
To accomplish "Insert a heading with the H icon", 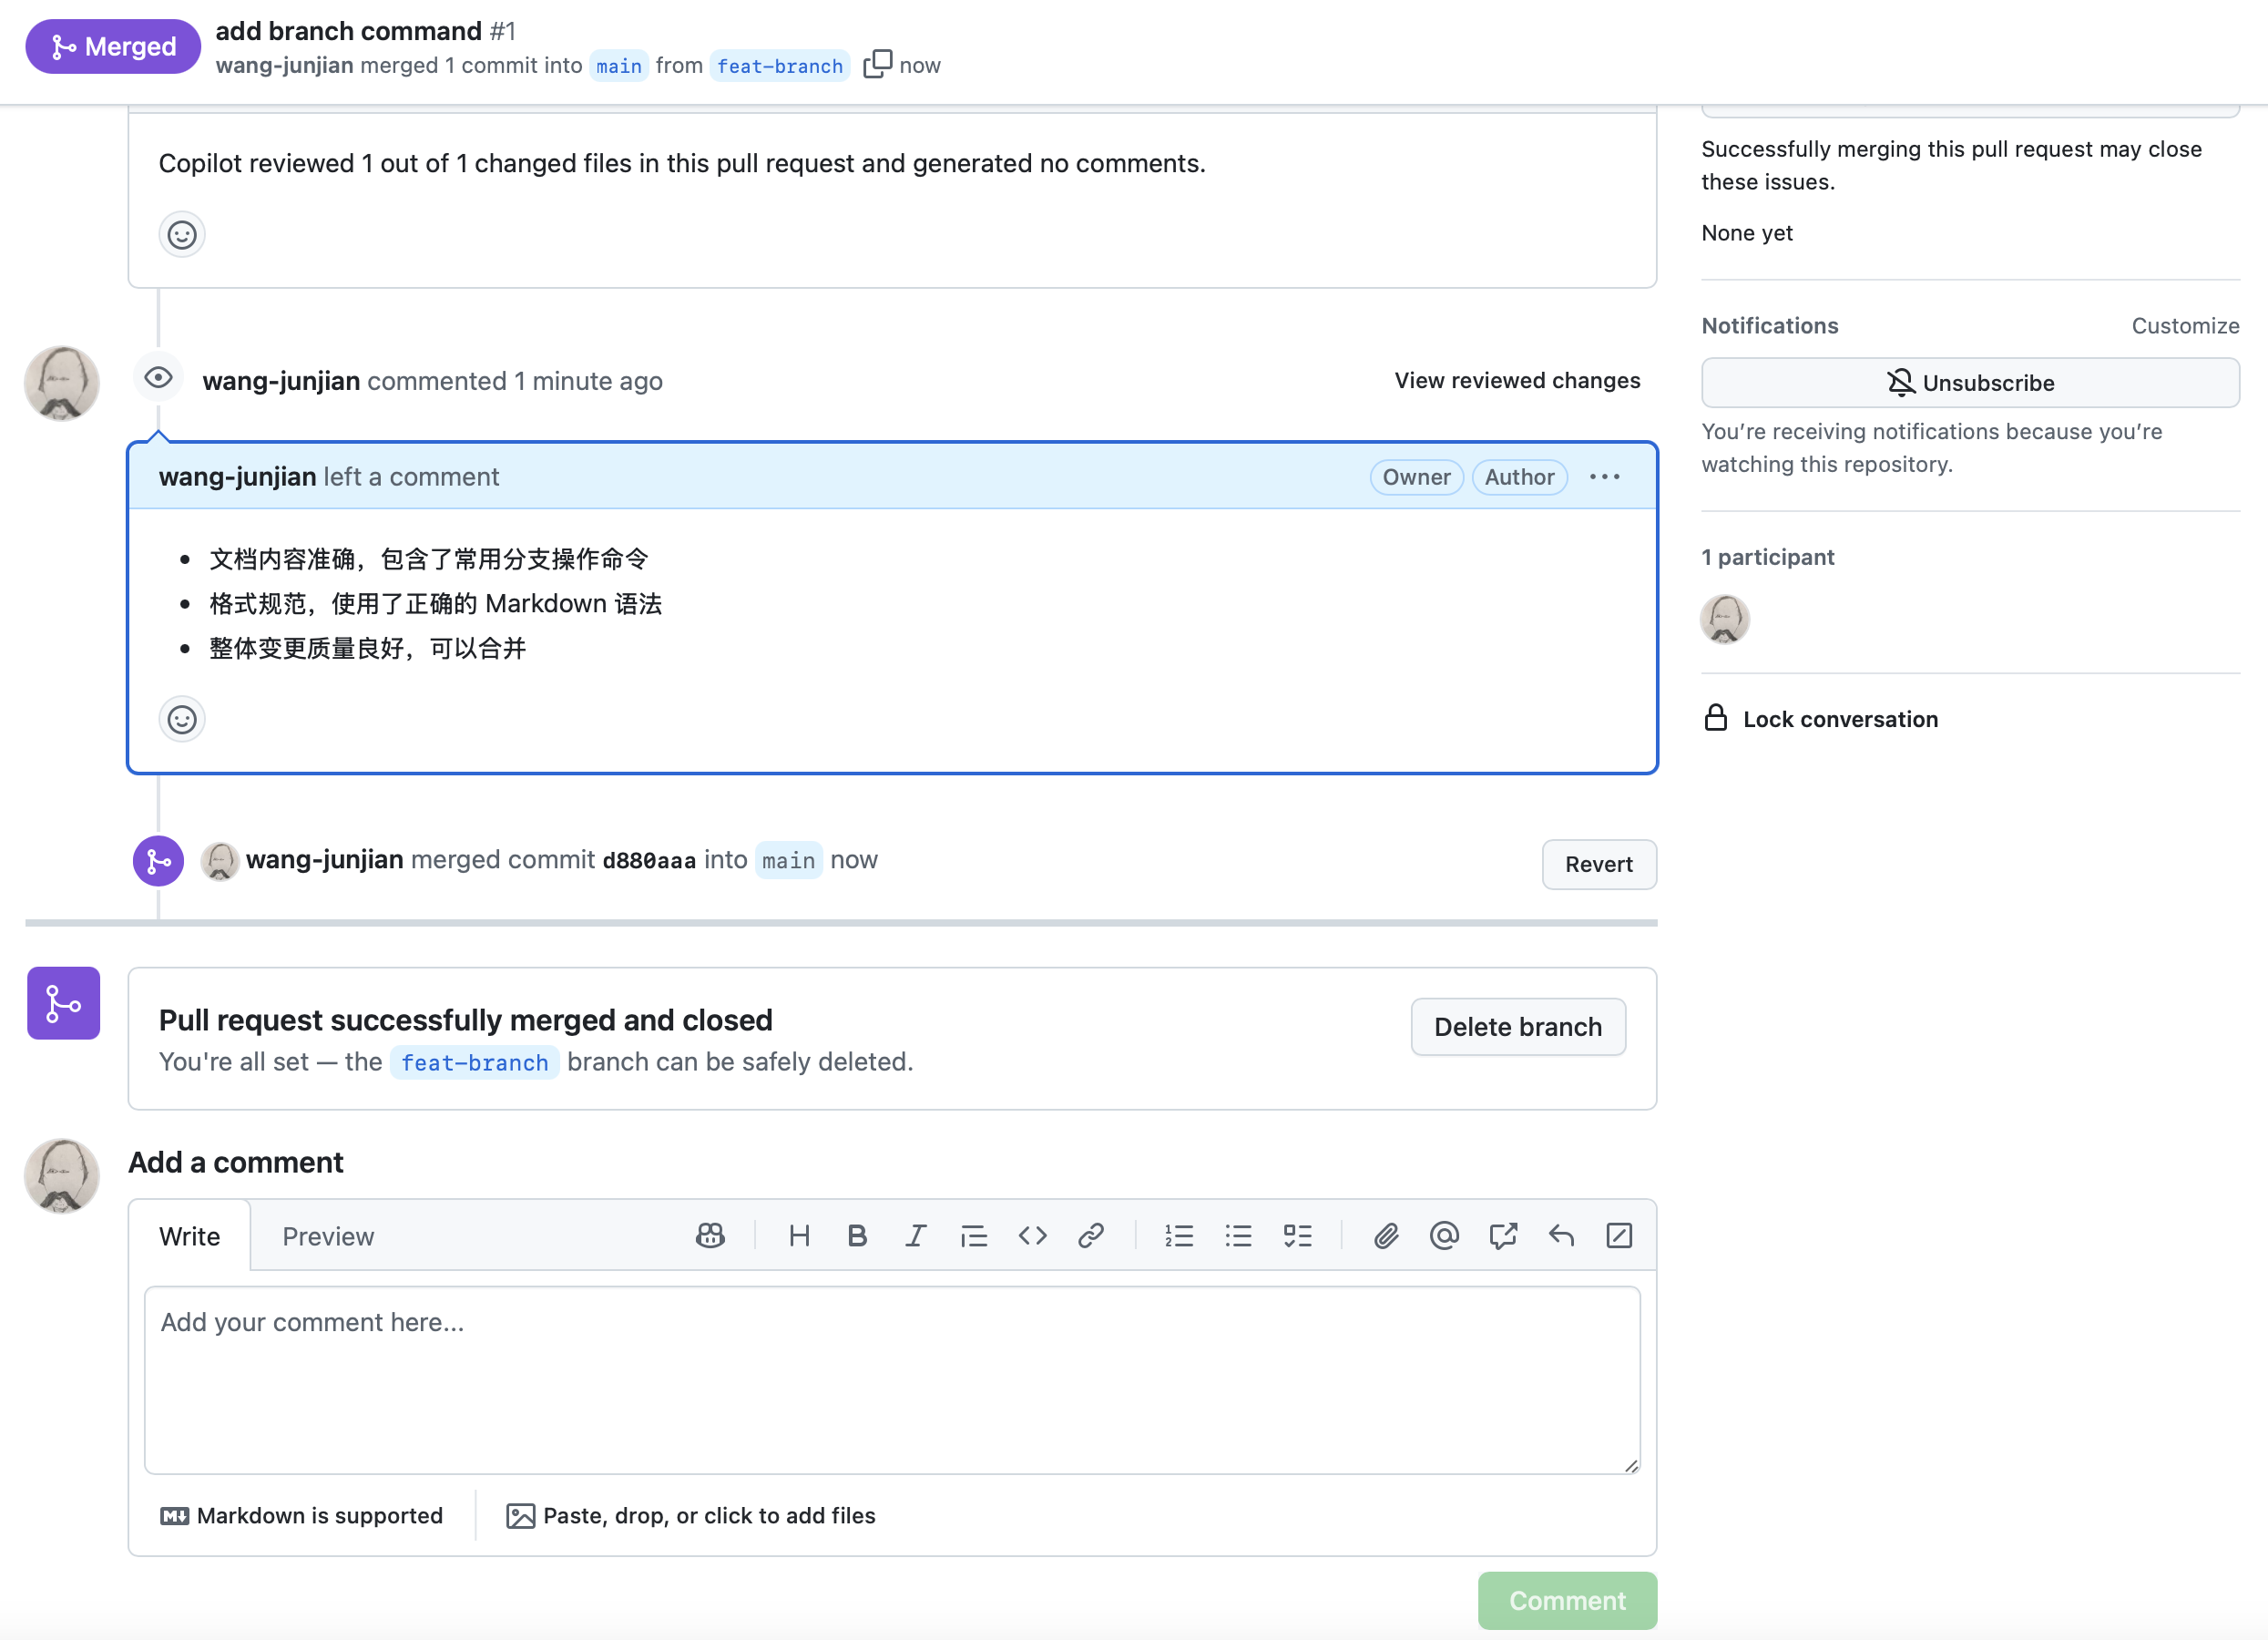I will pyautogui.click(x=799, y=1236).
